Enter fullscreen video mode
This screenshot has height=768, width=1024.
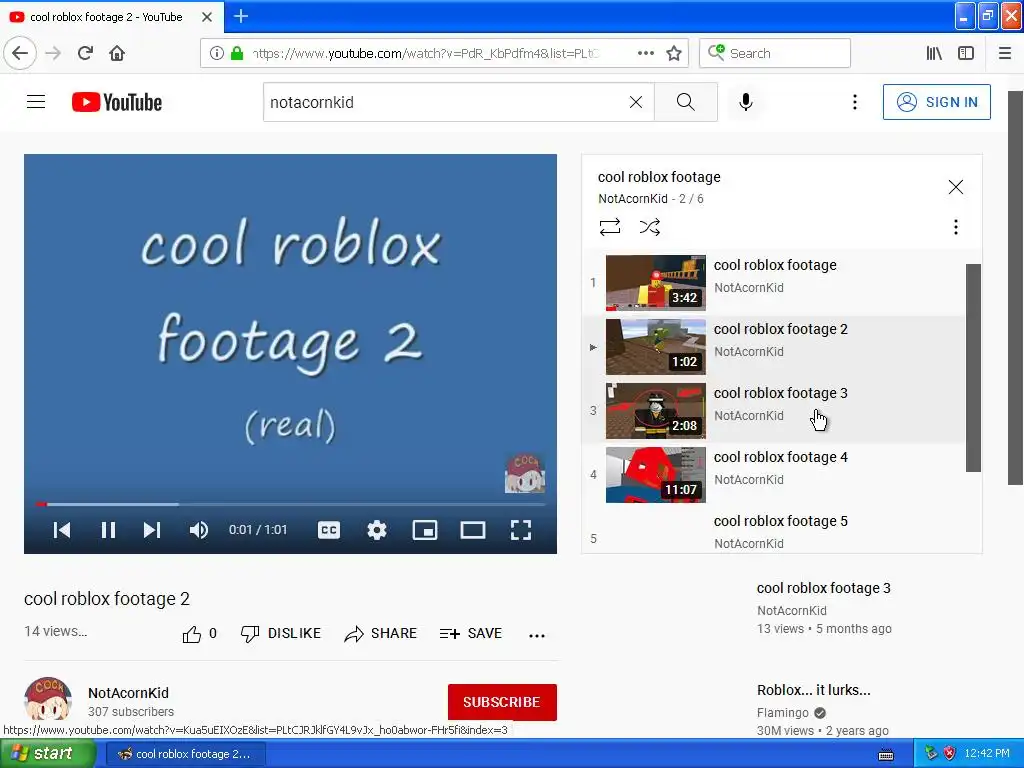520,530
